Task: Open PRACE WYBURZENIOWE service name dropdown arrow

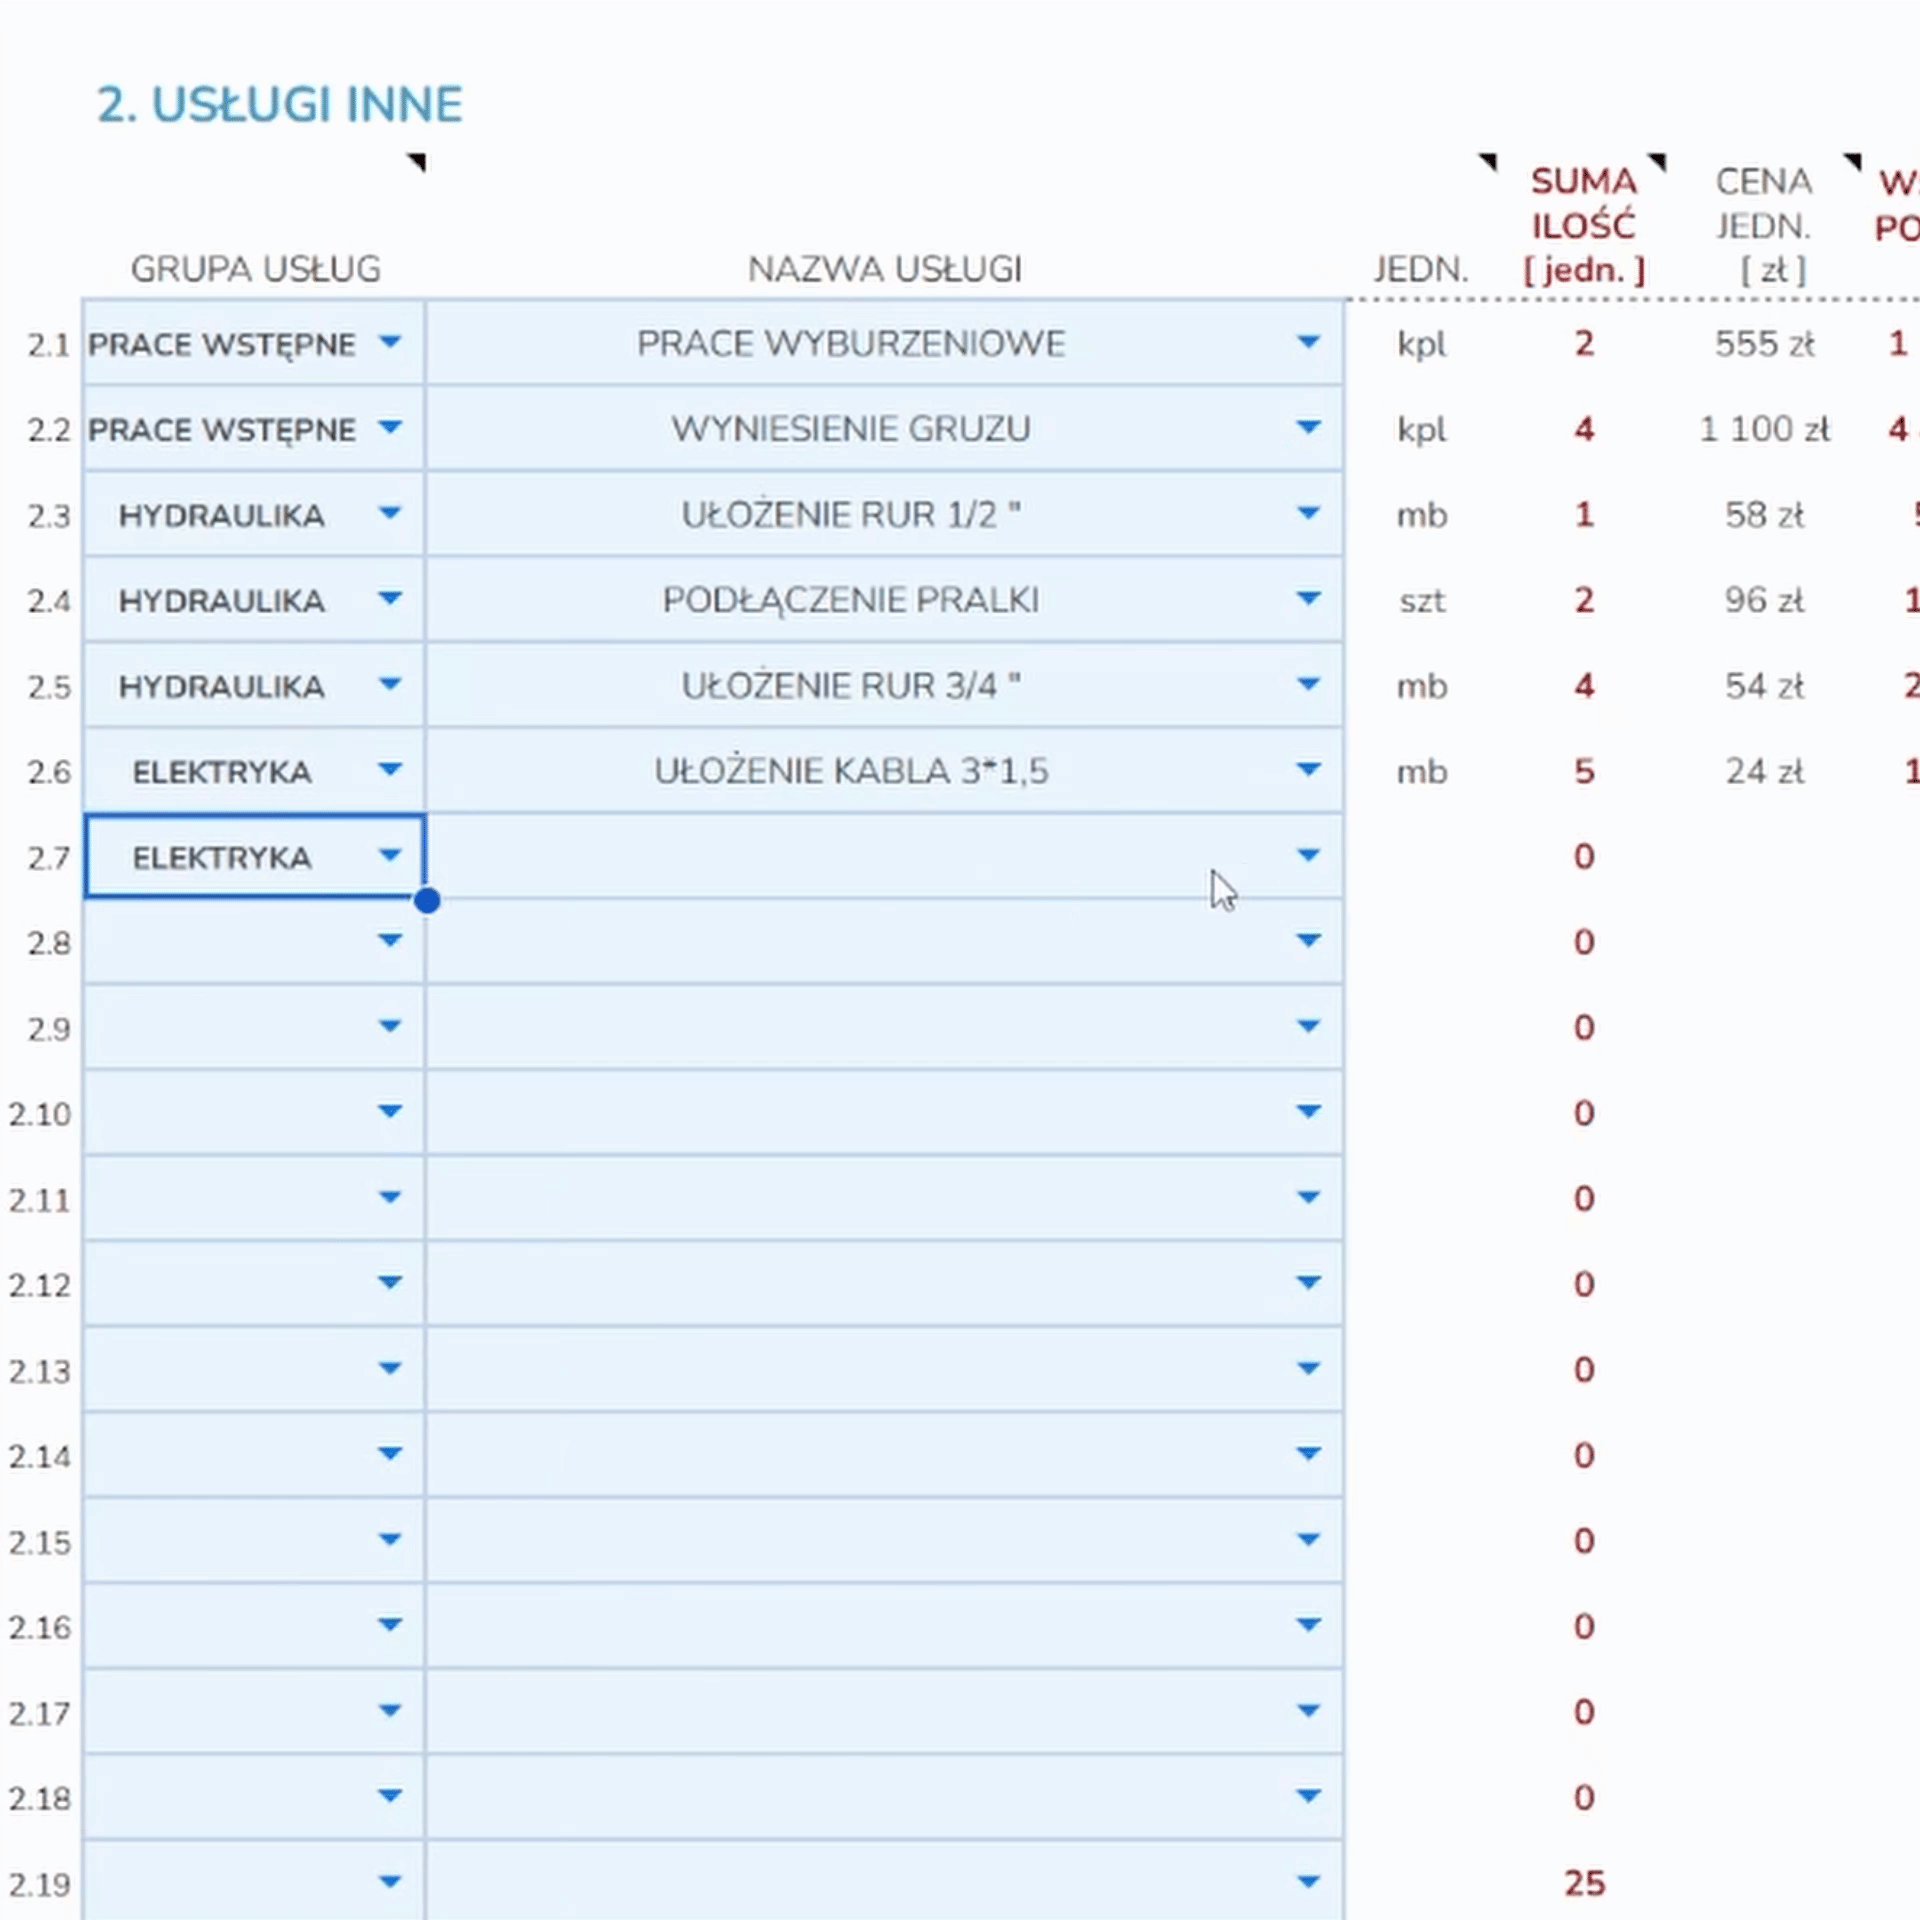Action: click(x=1308, y=342)
